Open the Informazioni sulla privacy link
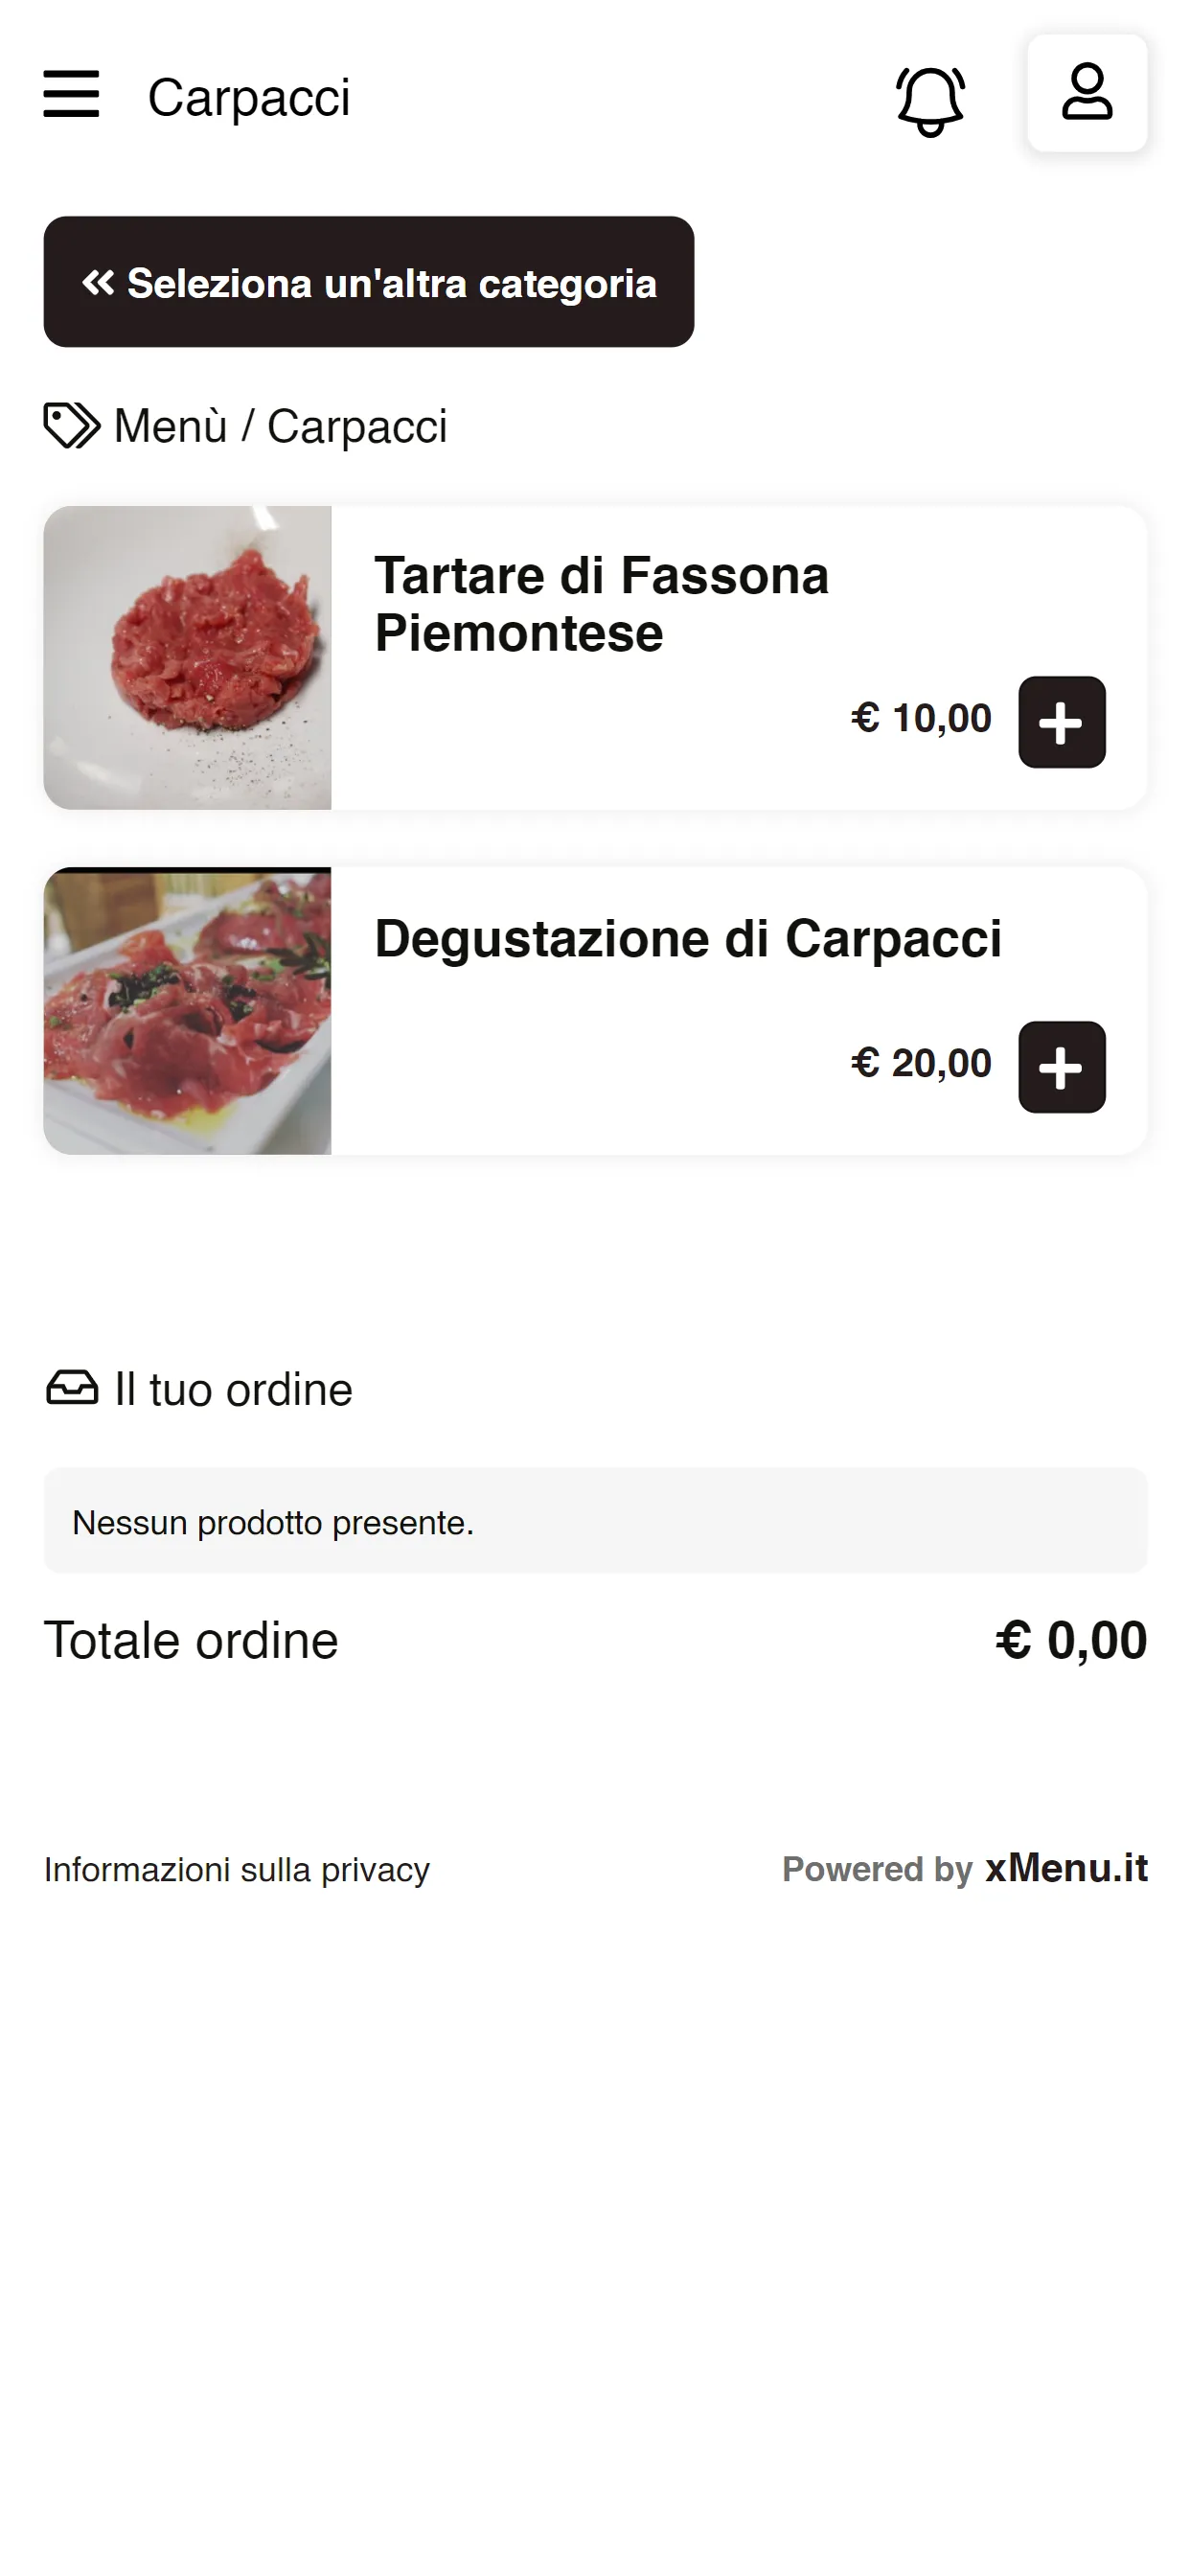The image size is (1190, 2576). click(237, 1869)
